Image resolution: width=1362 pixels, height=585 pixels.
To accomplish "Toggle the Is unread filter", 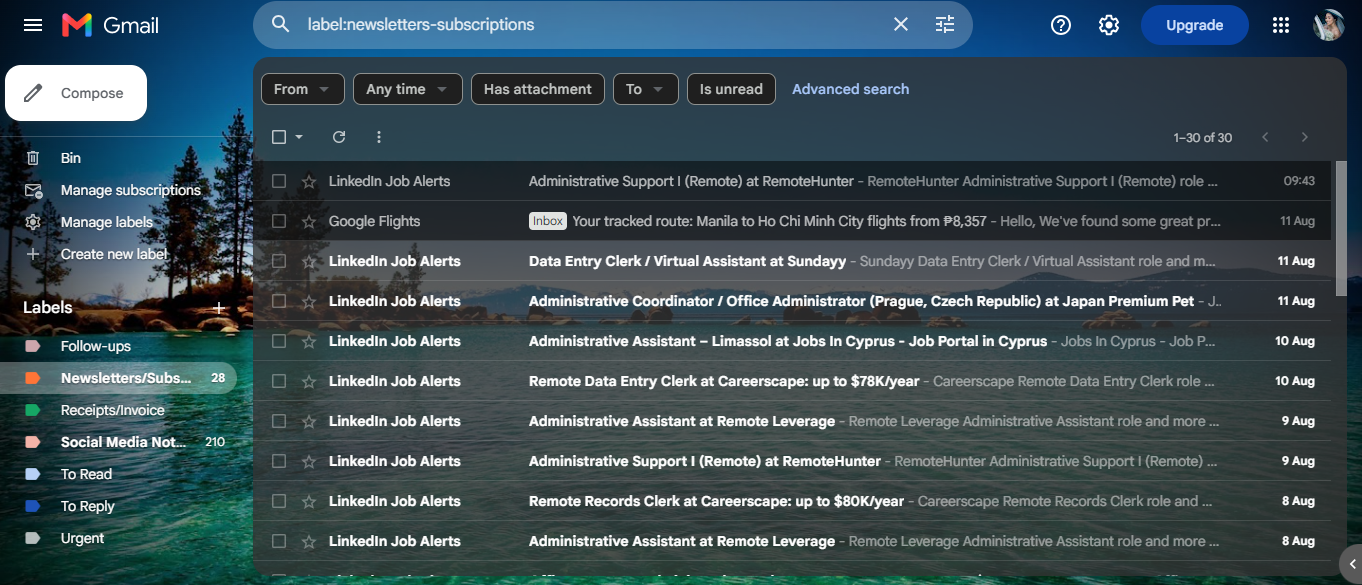I will point(731,89).
